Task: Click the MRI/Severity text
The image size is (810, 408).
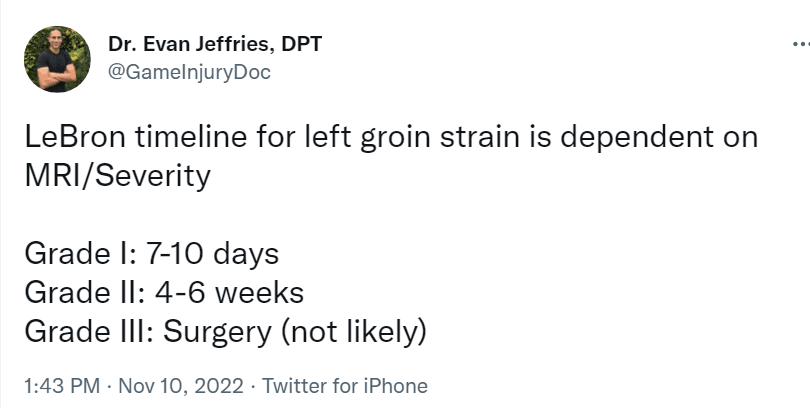Action: click(118, 176)
